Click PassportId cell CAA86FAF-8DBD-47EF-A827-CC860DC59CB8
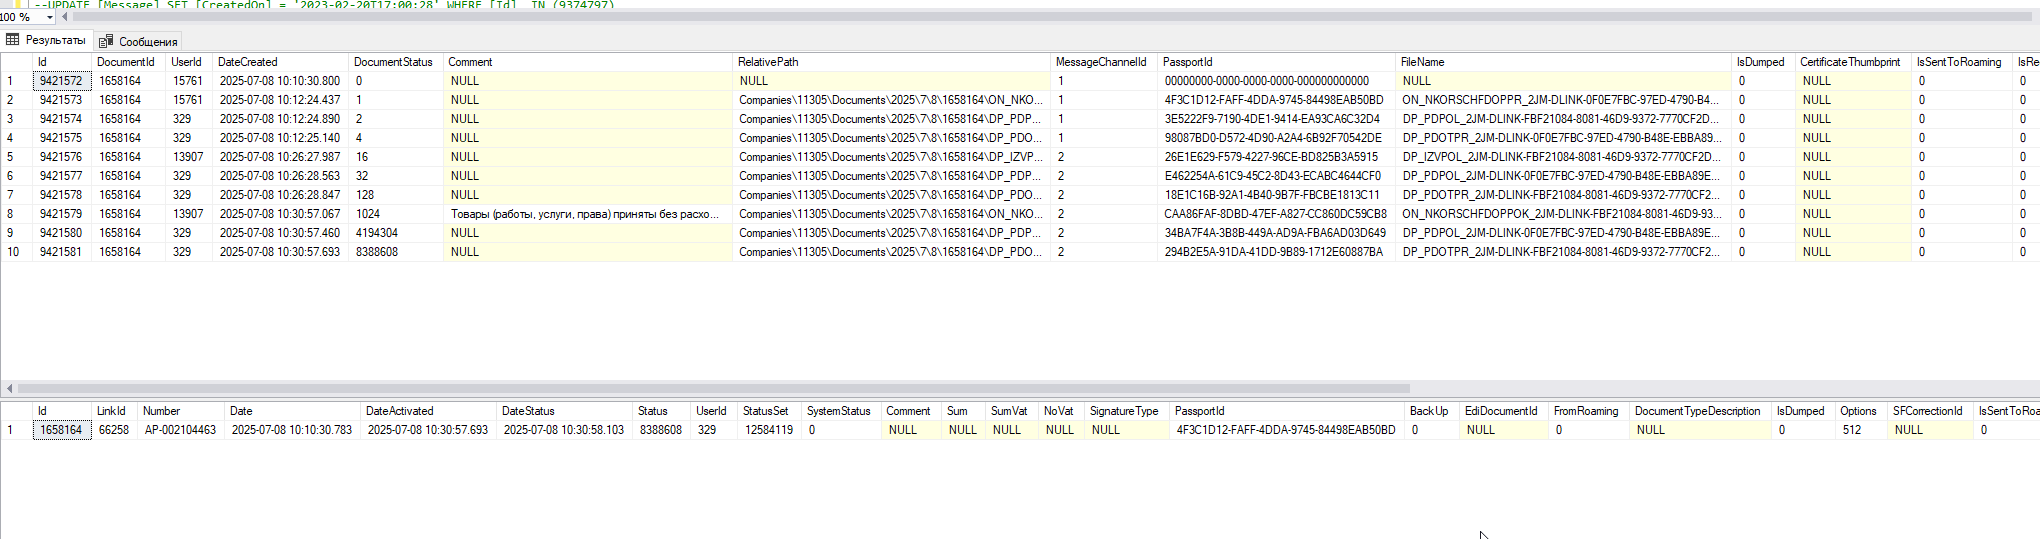The height and width of the screenshot is (539, 2040). pyautogui.click(x=1276, y=214)
